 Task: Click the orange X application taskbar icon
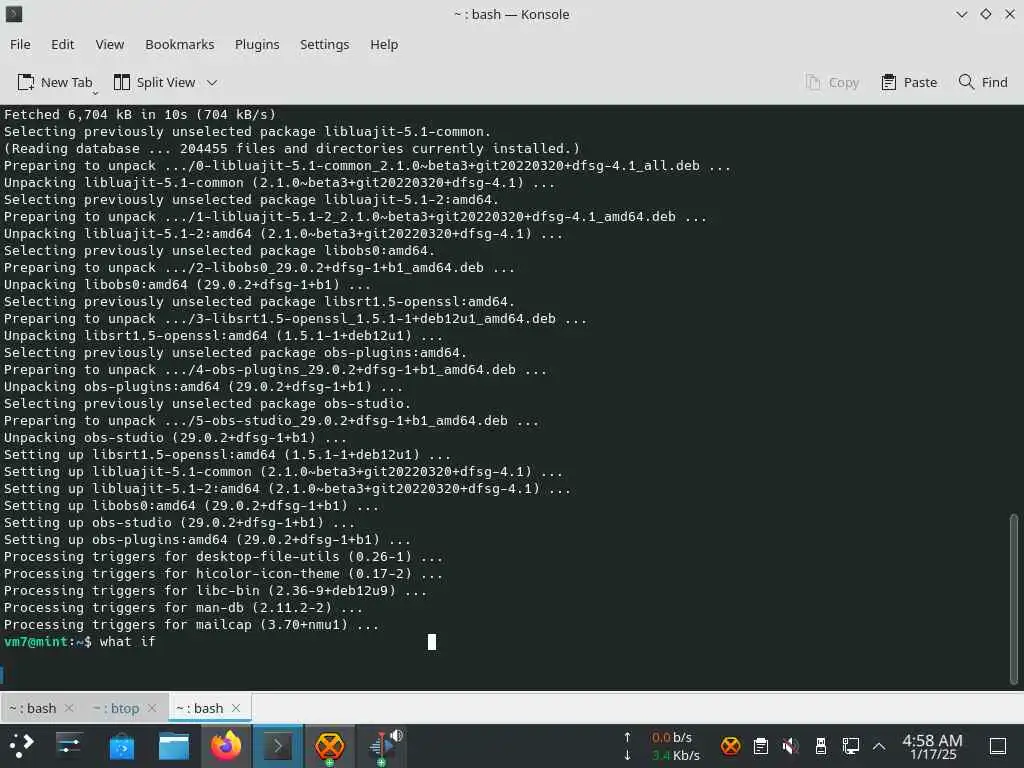pyautogui.click(x=330, y=746)
